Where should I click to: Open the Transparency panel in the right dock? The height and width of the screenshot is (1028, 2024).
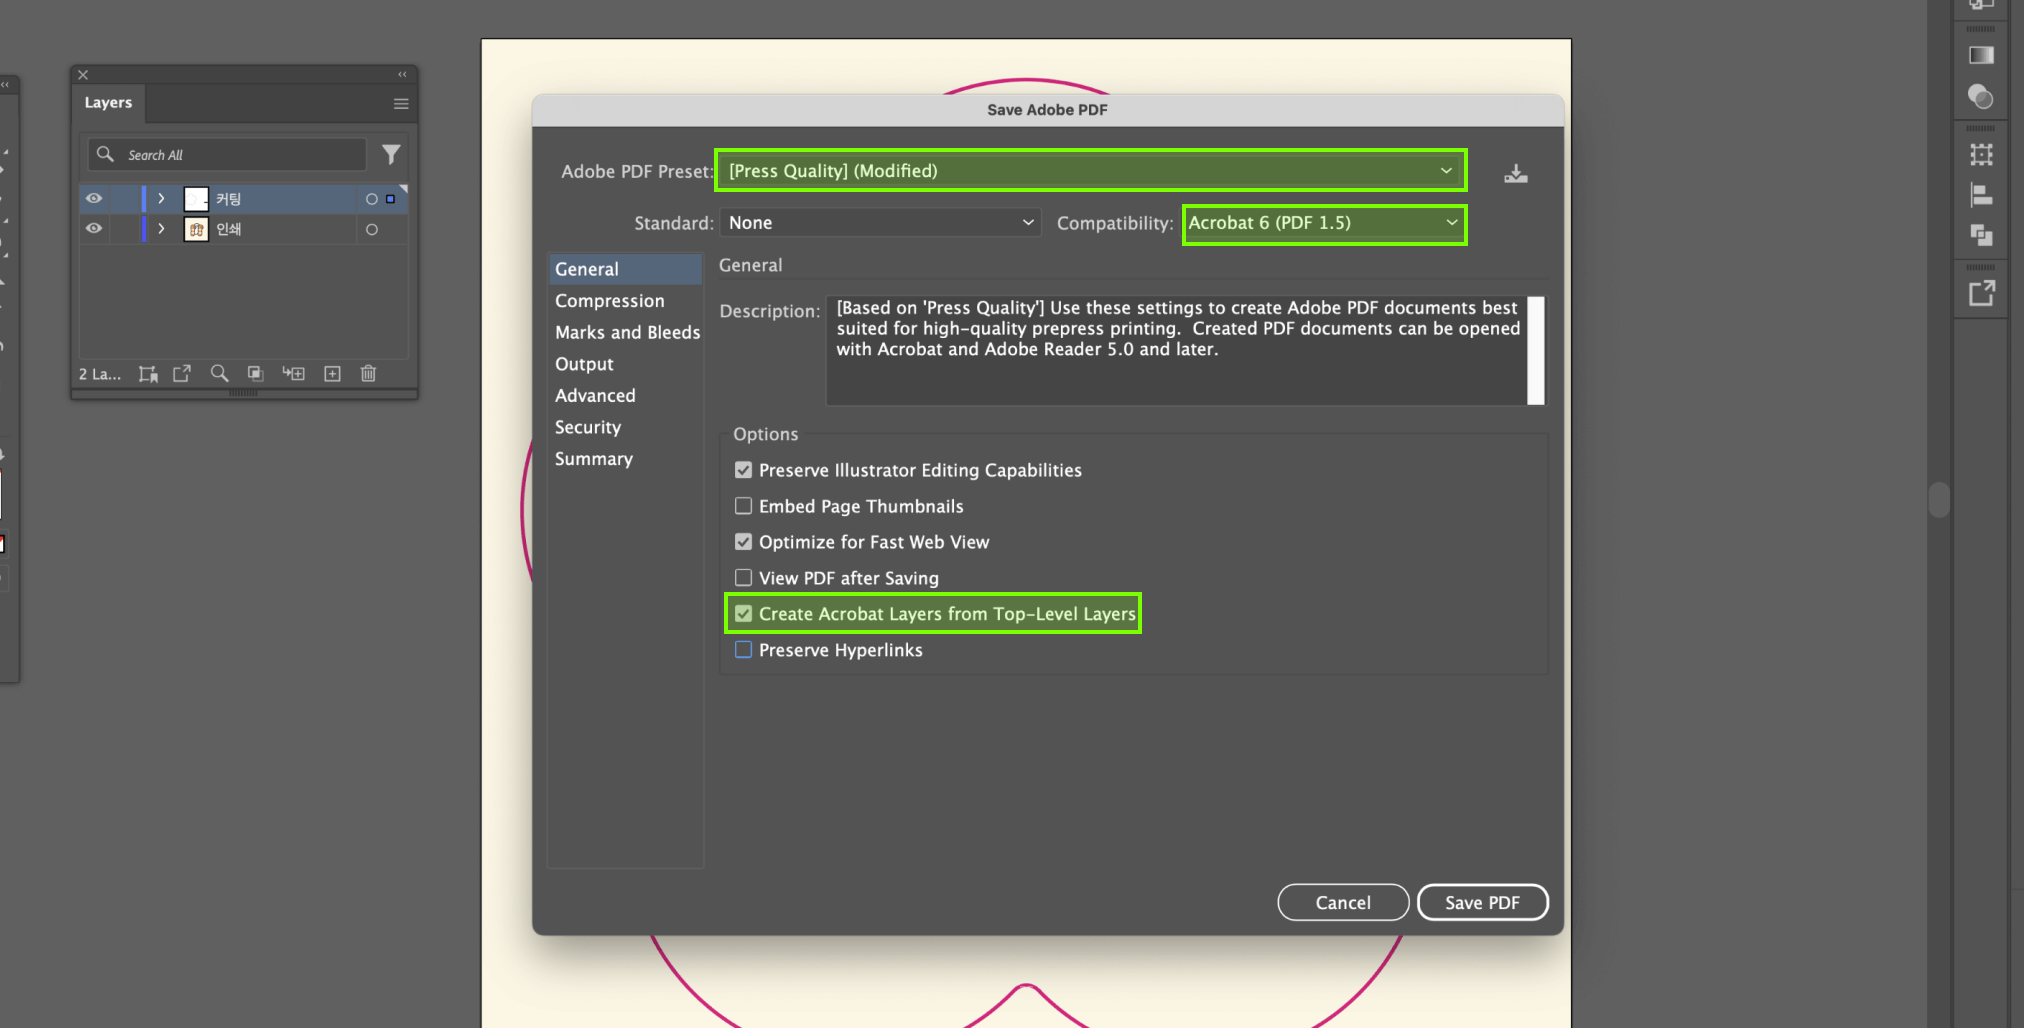point(1981,97)
